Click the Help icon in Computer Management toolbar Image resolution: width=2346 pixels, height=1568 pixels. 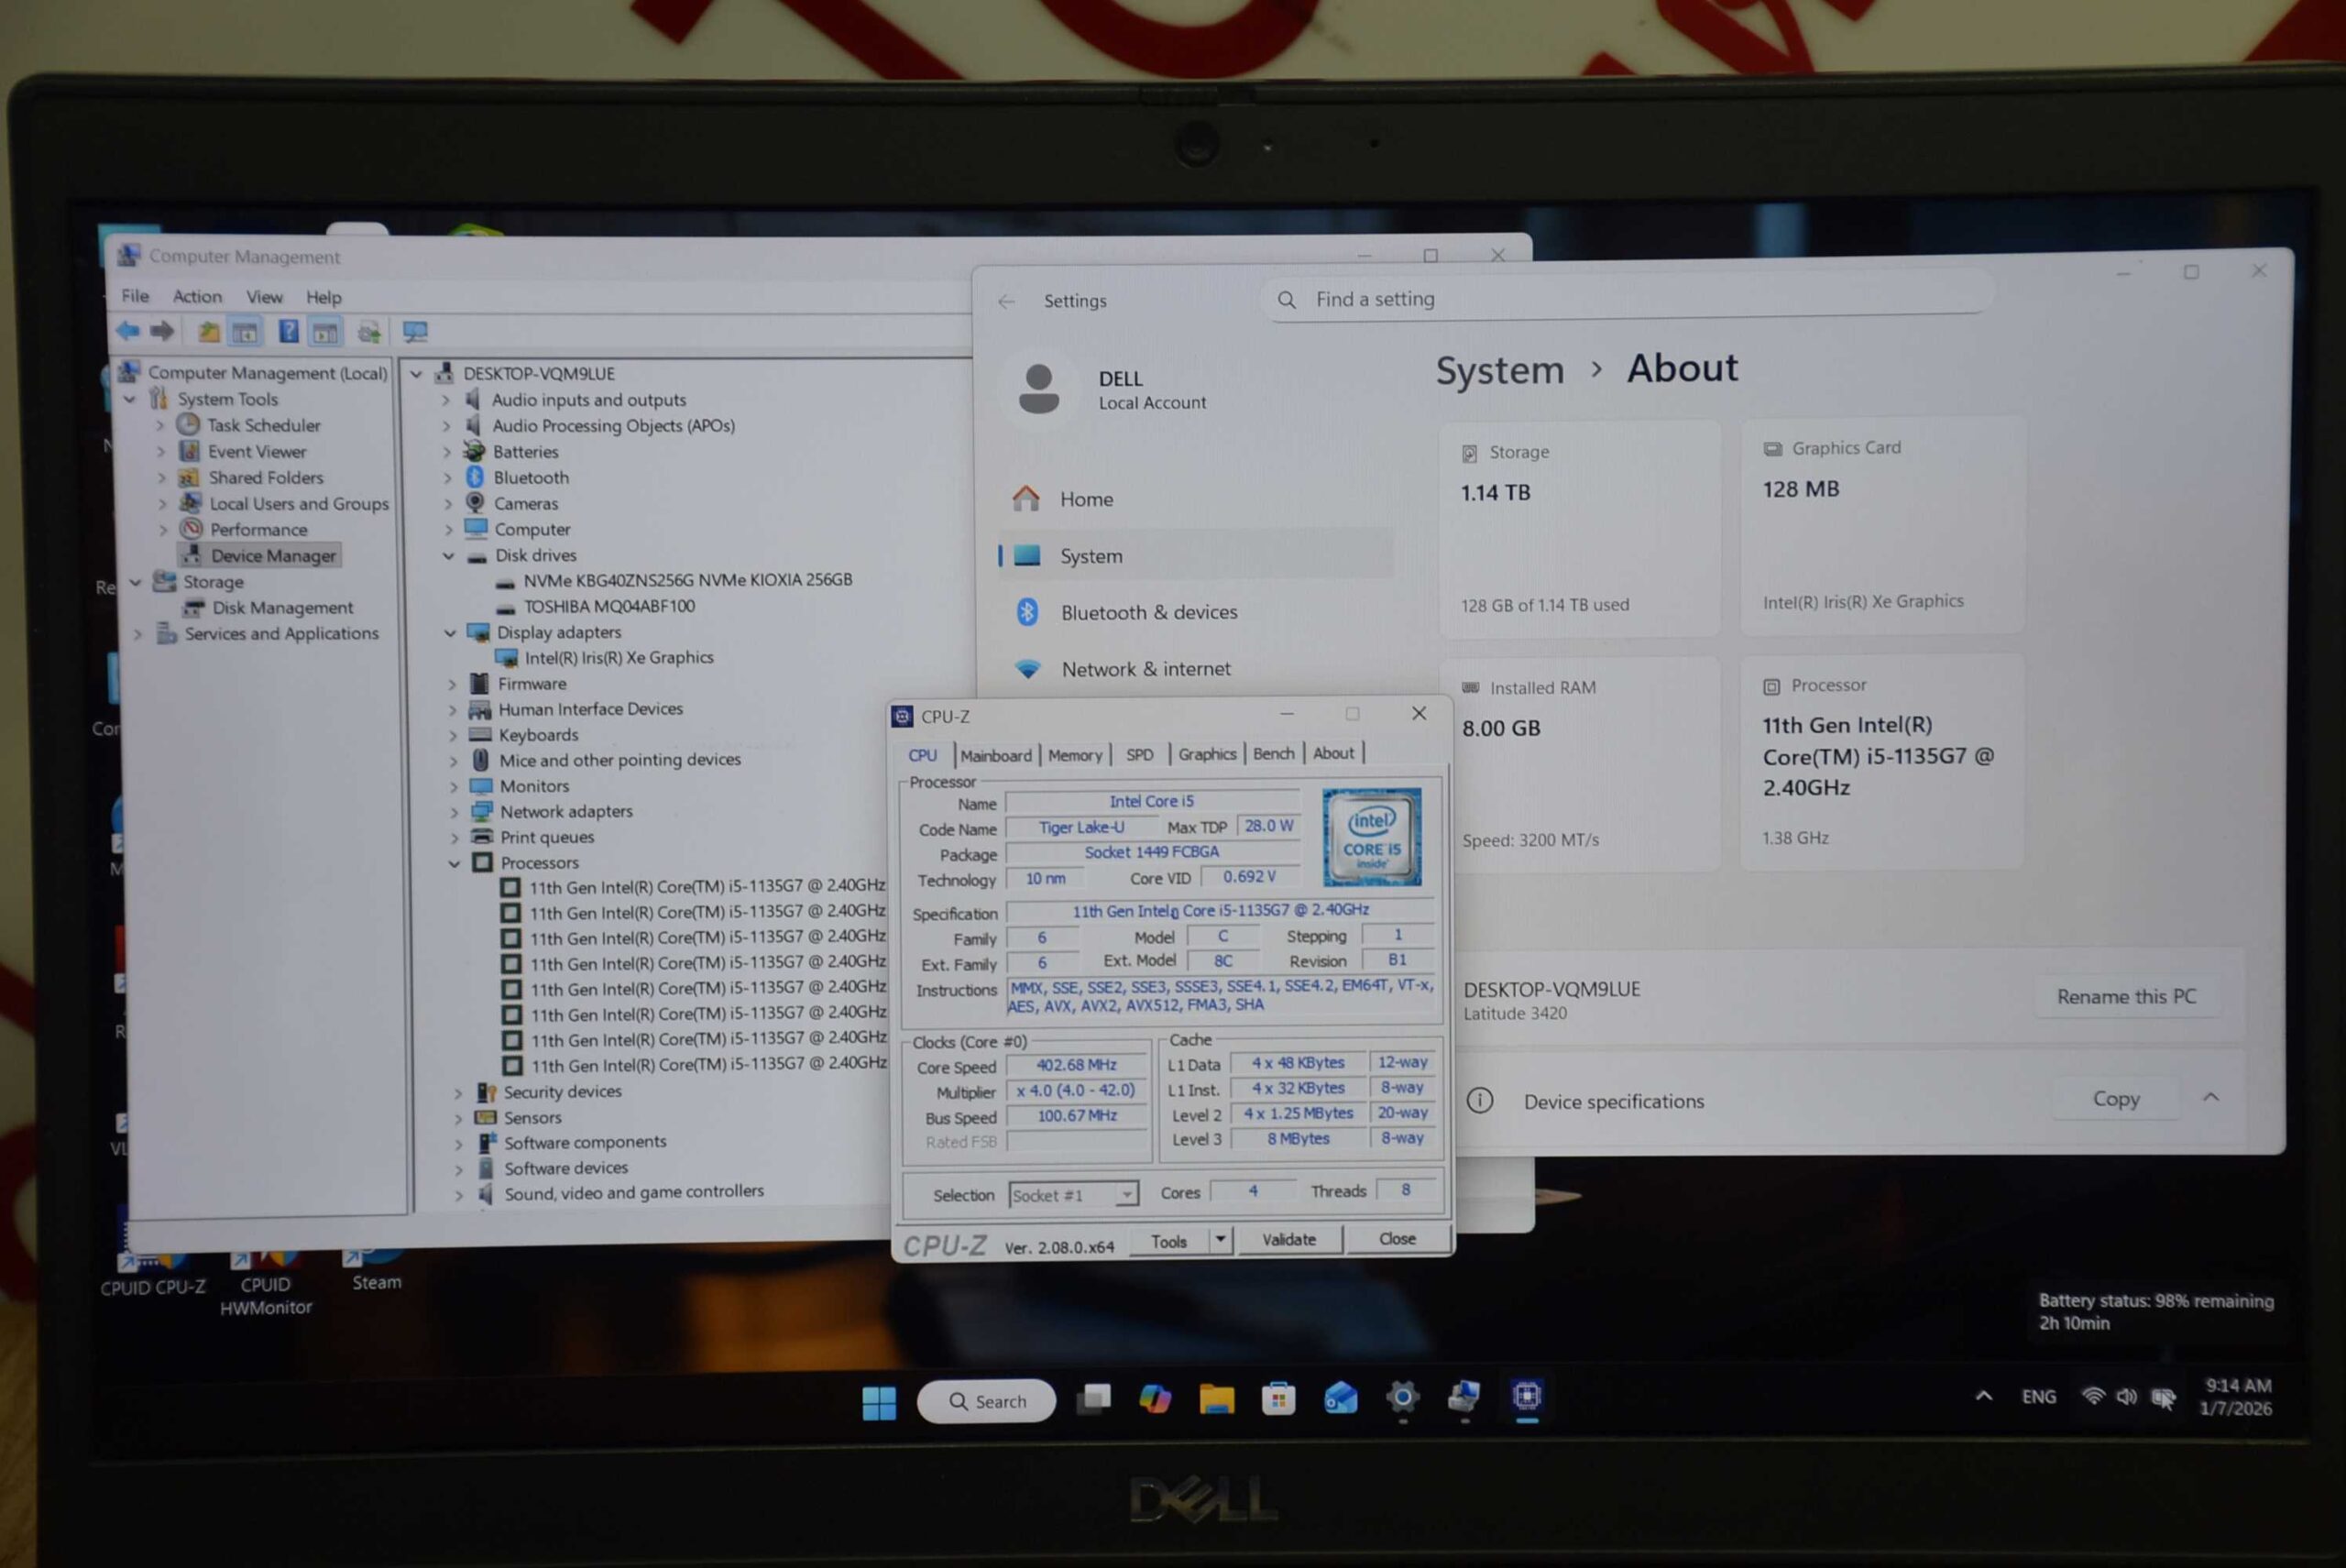coord(288,331)
